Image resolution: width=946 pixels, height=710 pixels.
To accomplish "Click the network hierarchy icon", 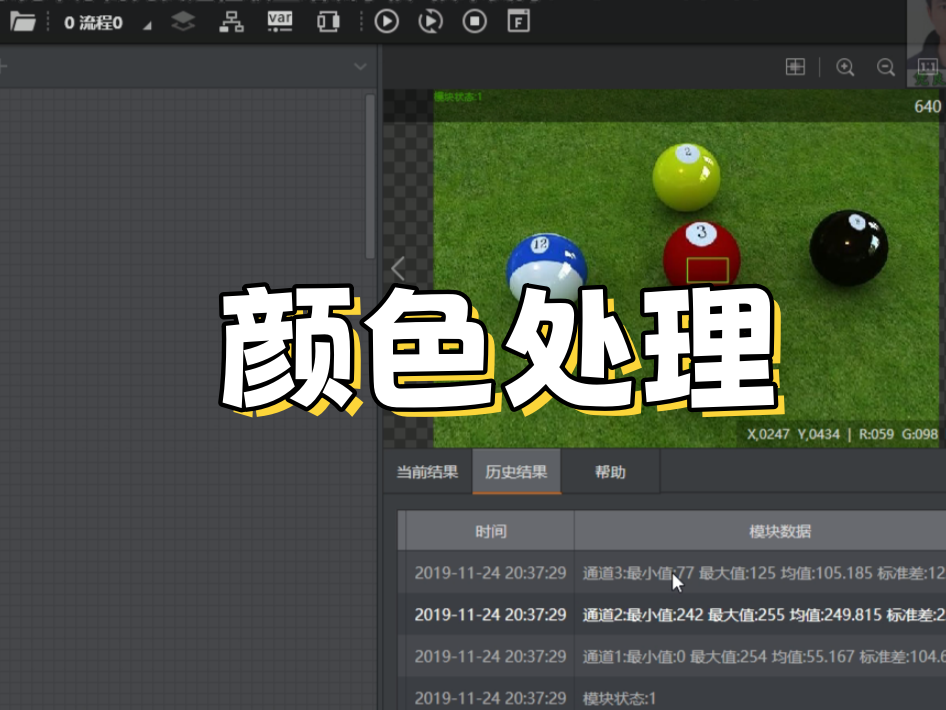I will click(231, 22).
